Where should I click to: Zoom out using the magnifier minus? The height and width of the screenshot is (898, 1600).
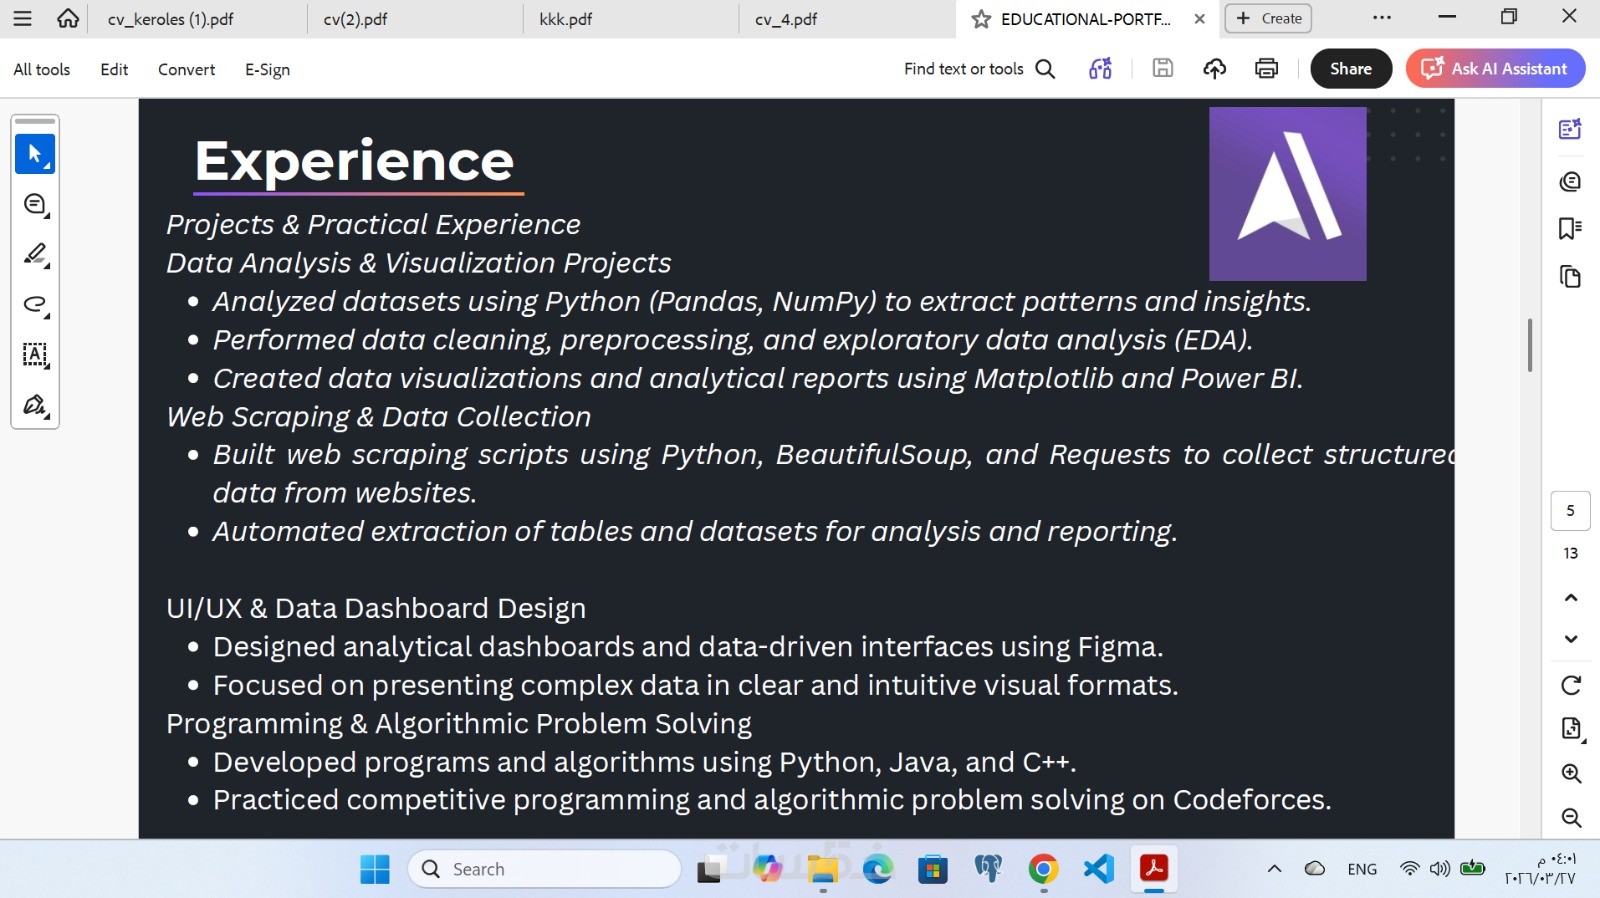[x=1571, y=817]
